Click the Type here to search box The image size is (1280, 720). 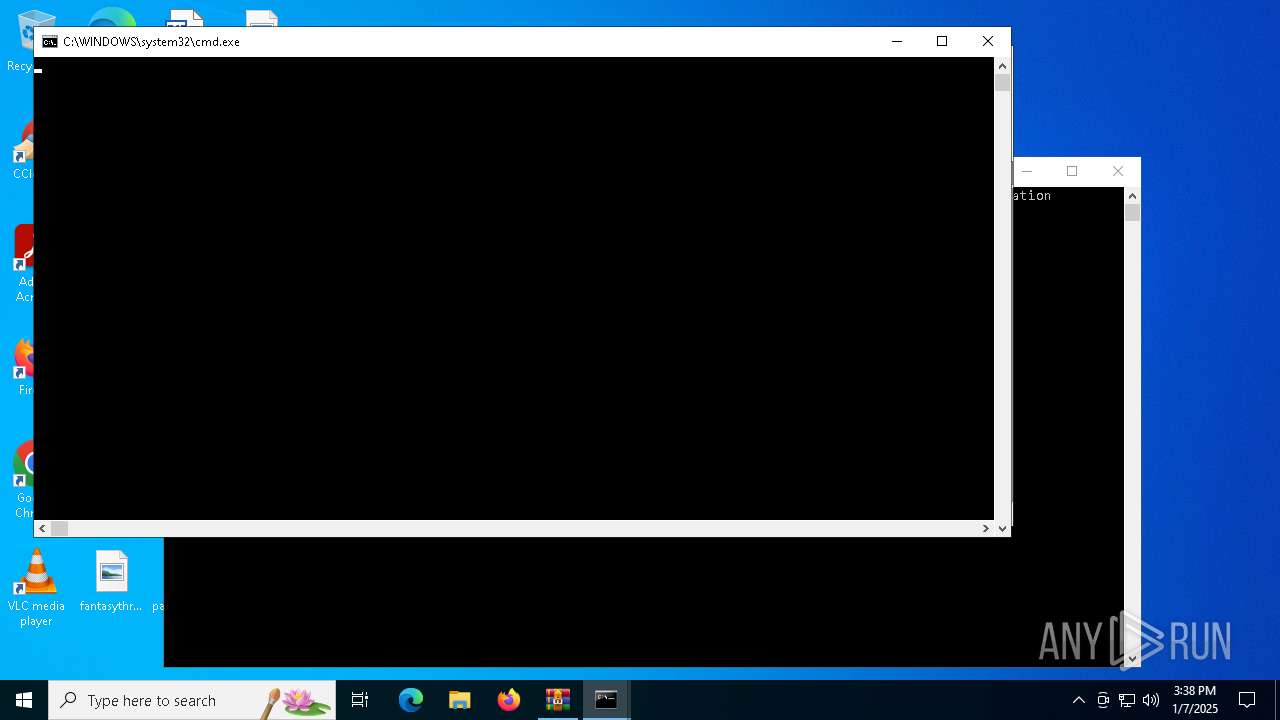point(192,700)
